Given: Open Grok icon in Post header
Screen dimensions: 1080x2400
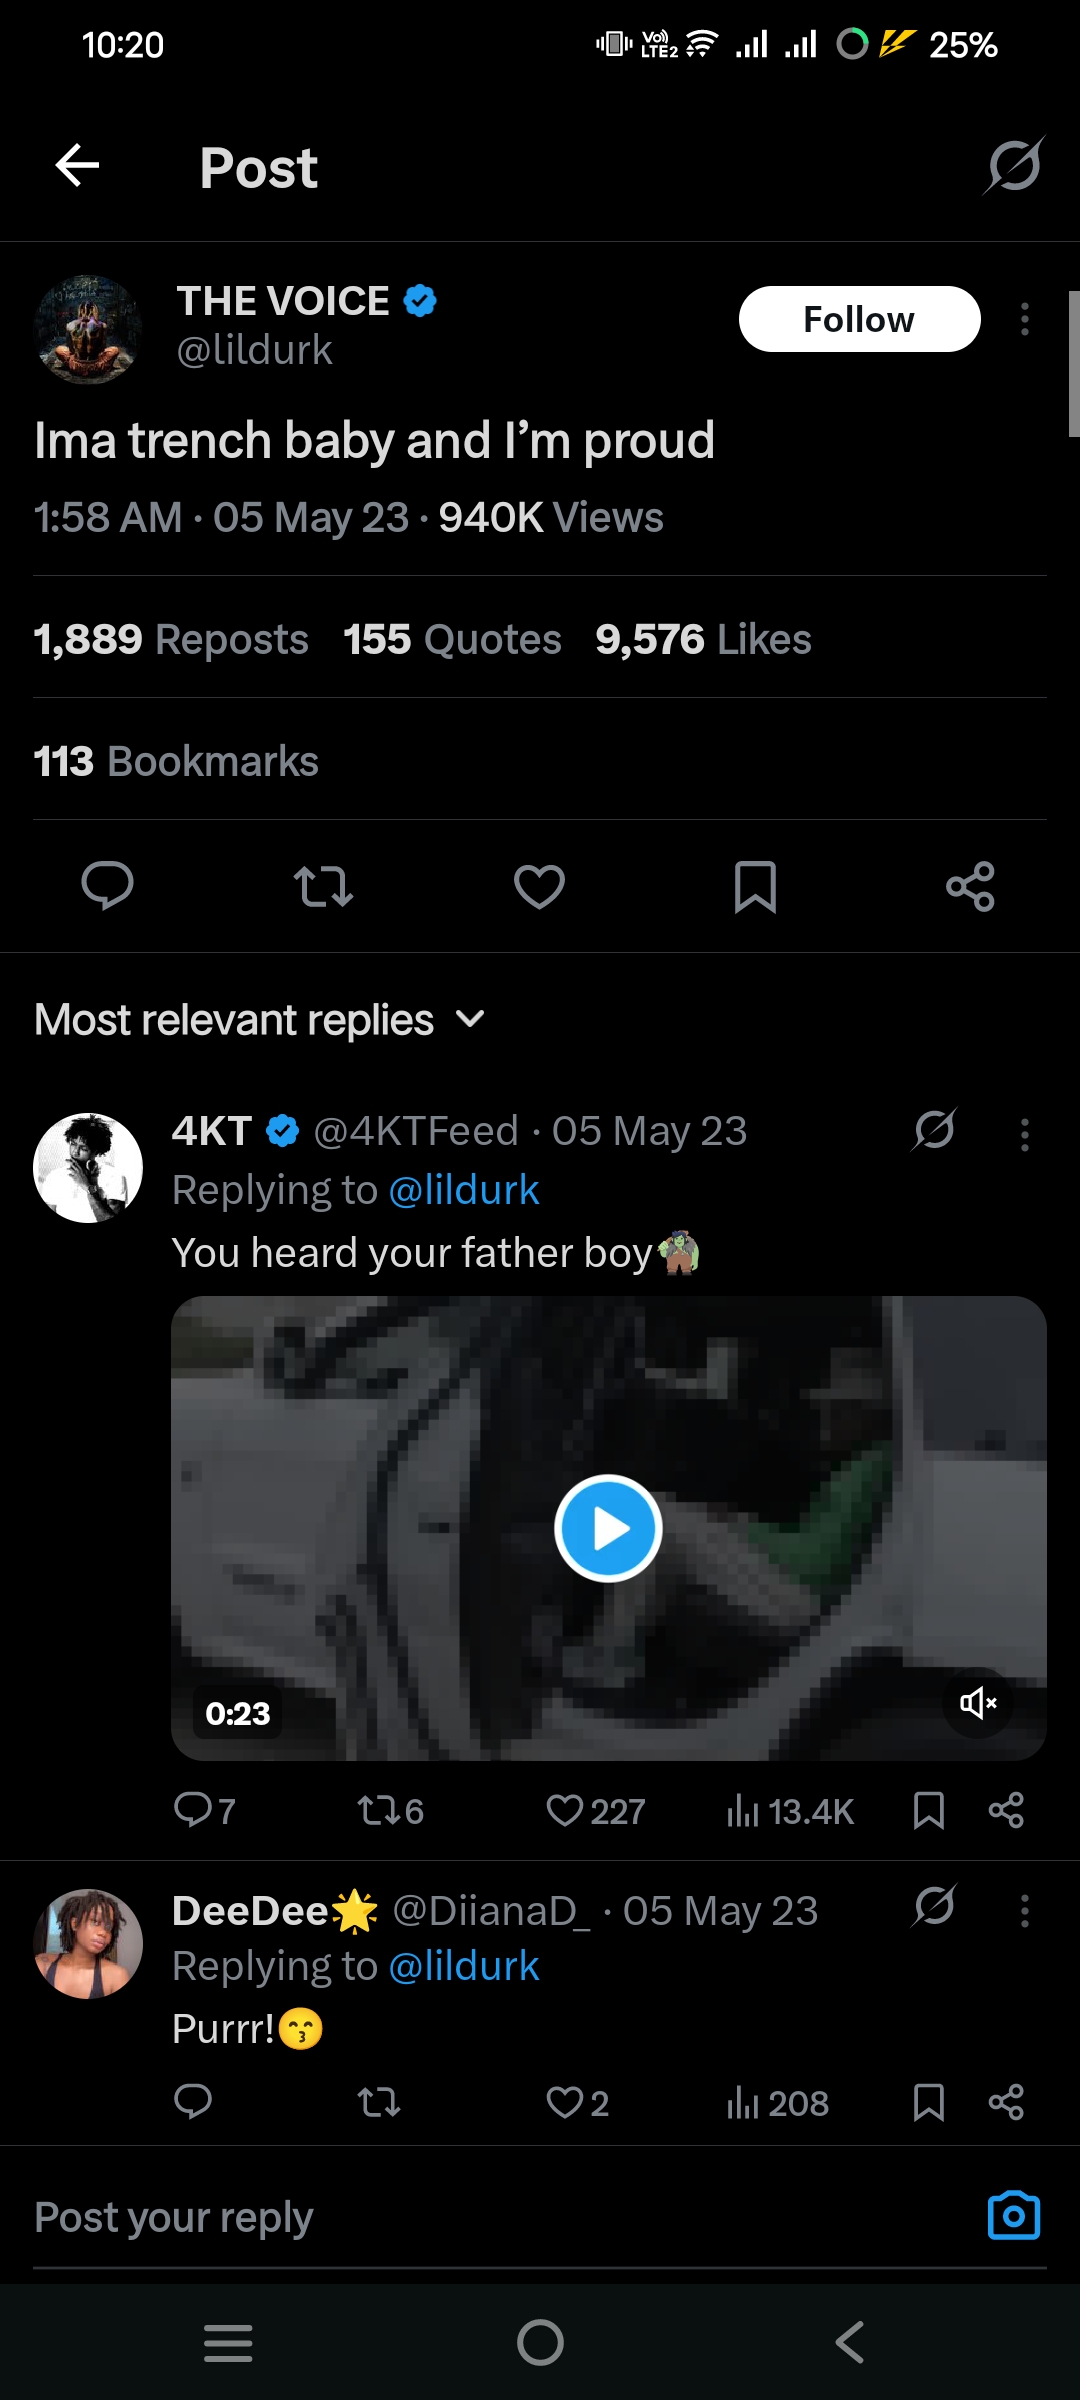Looking at the screenshot, I should (x=1014, y=166).
